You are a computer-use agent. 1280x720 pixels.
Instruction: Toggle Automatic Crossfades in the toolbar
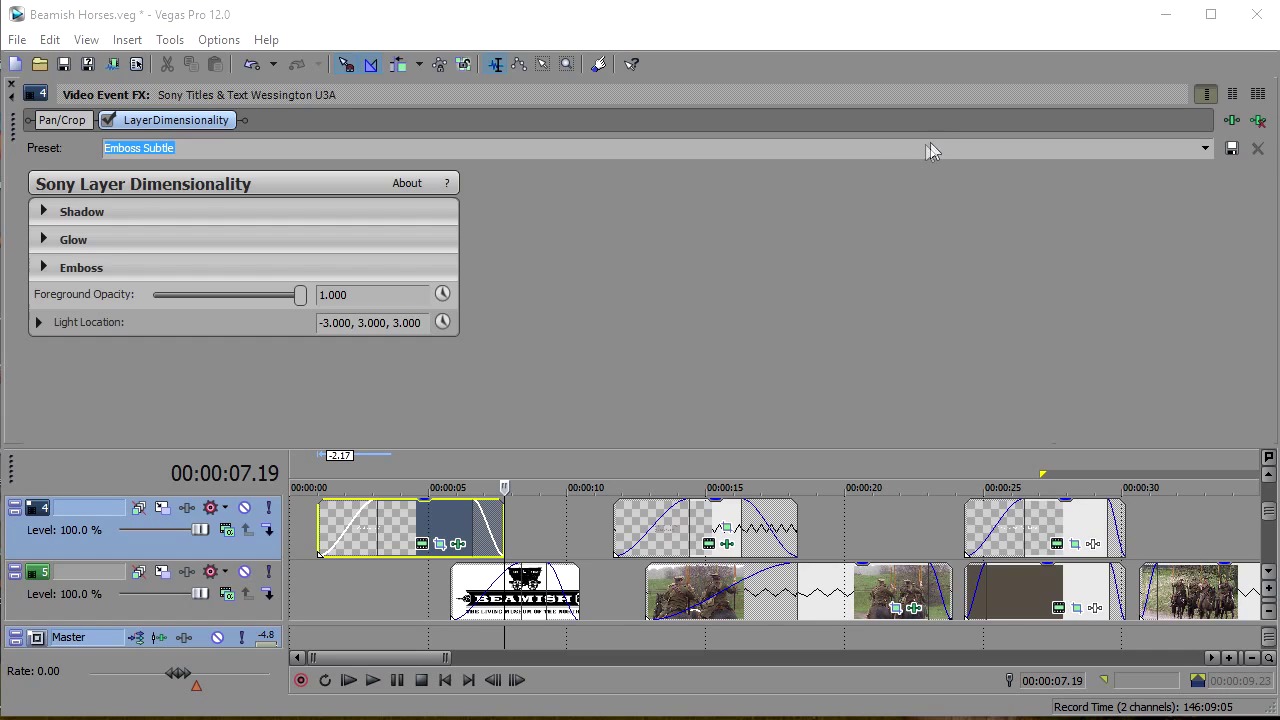tap(371, 64)
